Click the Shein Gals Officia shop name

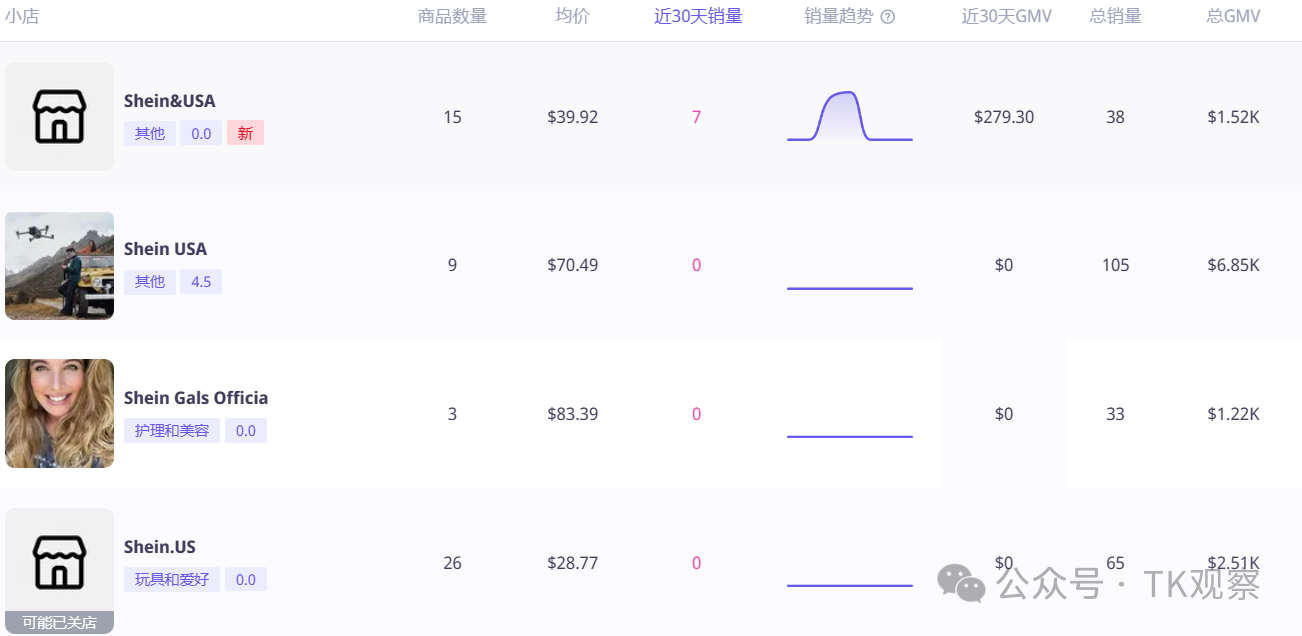coord(196,398)
